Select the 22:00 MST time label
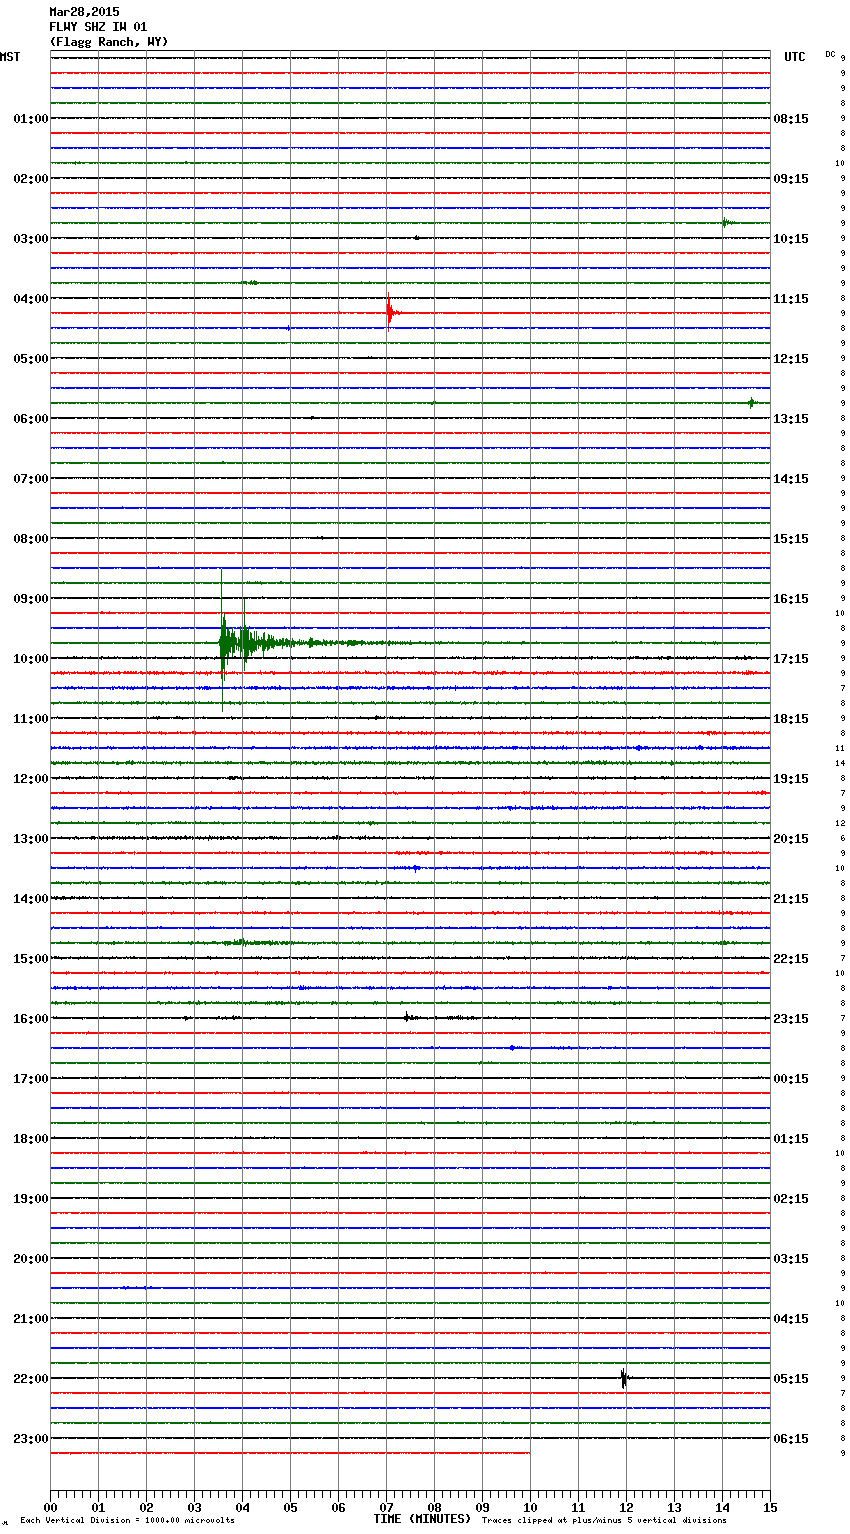 point(31,1379)
